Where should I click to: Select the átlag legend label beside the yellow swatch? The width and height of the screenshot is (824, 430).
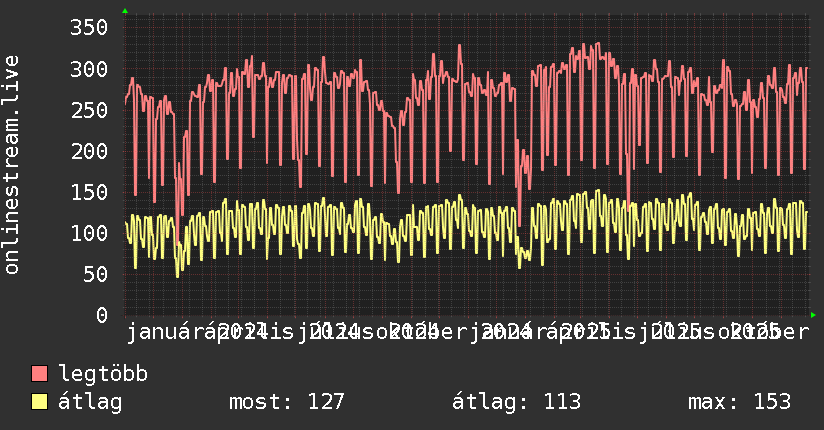[90, 402]
